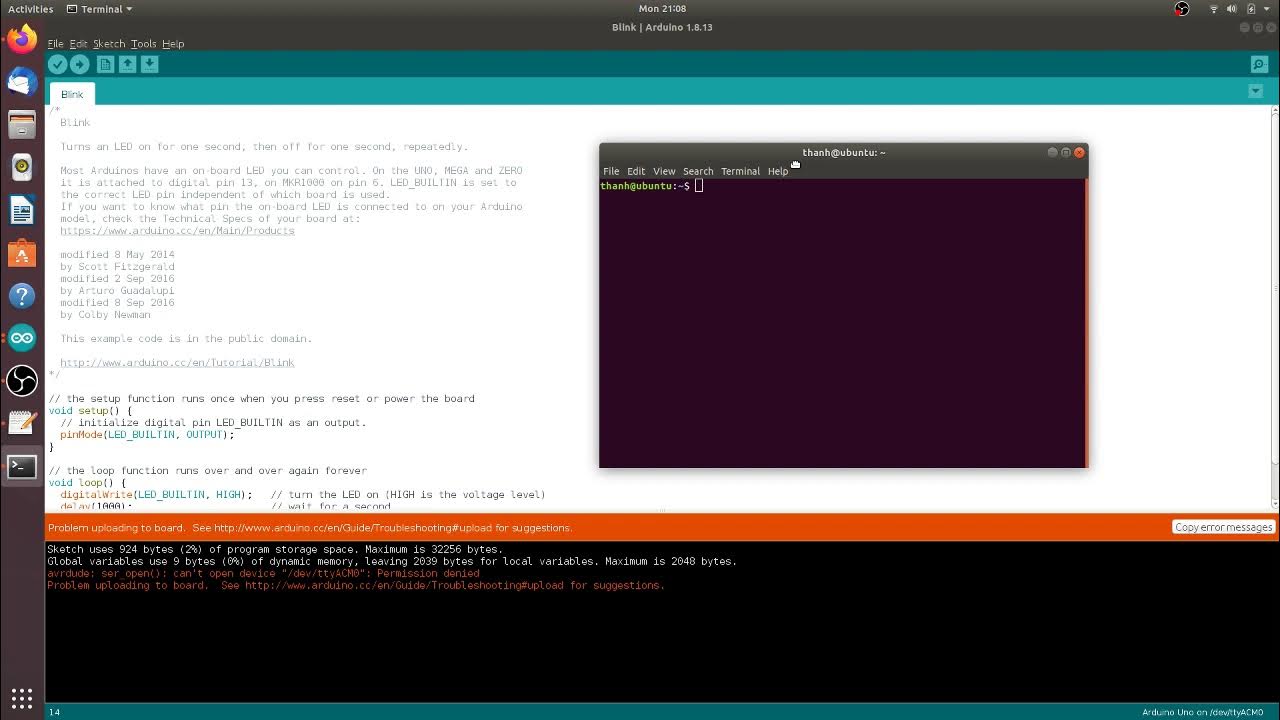Screen dimensions: 1280x720
Task: Click the 'Global variables use 9 bytes' line
Action: point(392,562)
